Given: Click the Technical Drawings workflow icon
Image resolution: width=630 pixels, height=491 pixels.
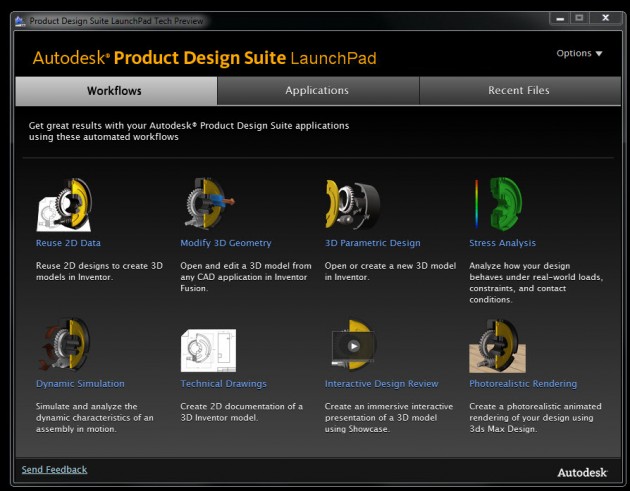Looking at the screenshot, I should pos(208,347).
